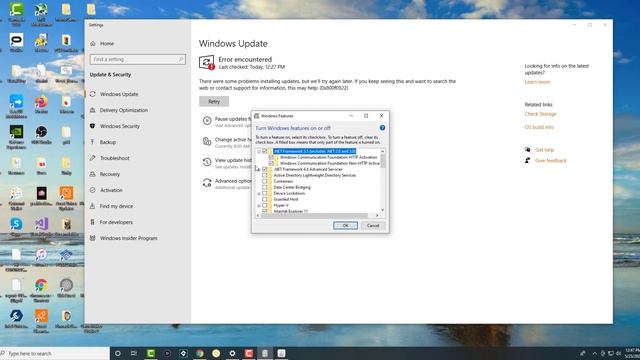This screenshot has height=360, width=640.
Task: Open the Check Storage link
Action: [x=540, y=114]
